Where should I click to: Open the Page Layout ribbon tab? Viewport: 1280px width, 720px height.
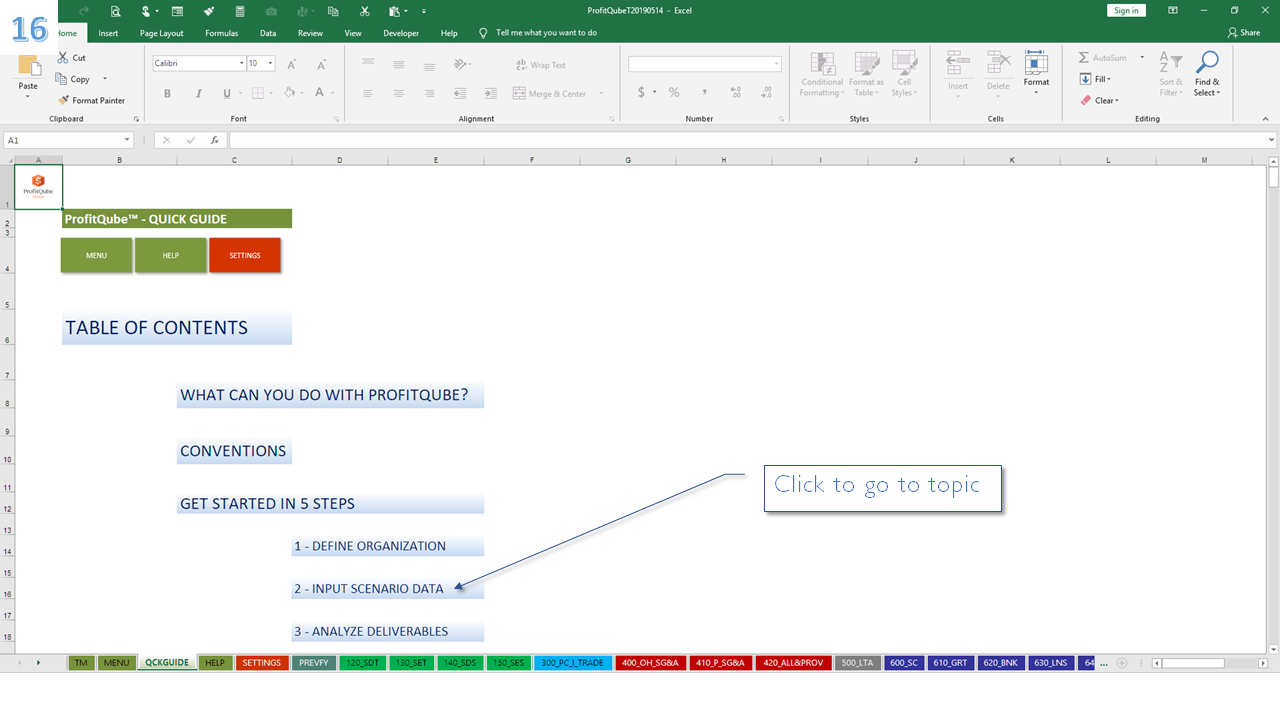point(162,33)
